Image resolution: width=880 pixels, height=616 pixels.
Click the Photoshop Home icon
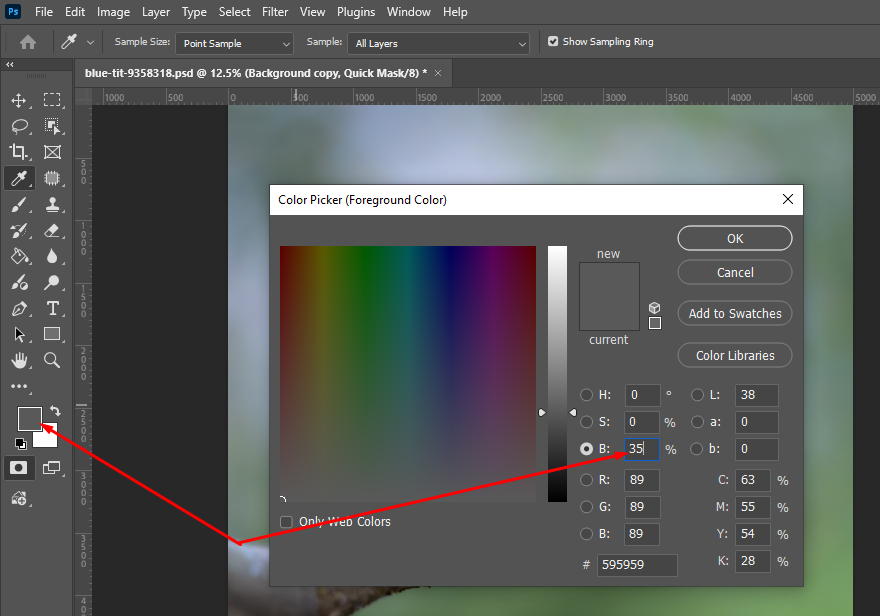pyautogui.click(x=27, y=42)
